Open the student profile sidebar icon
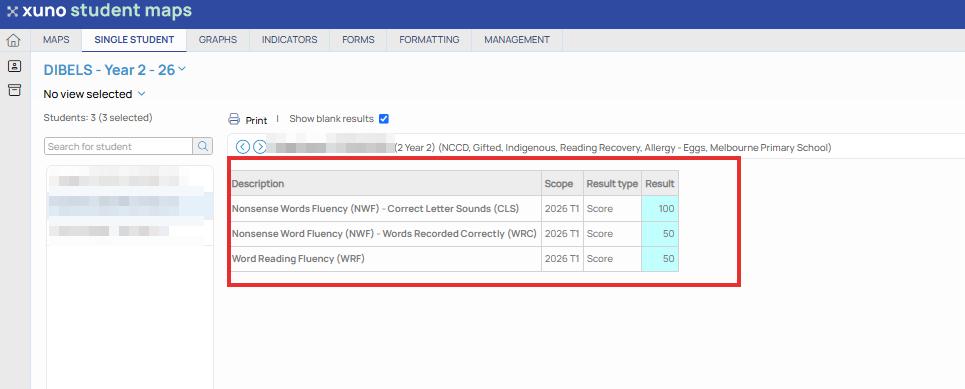The image size is (965, 389). point(14,66)
